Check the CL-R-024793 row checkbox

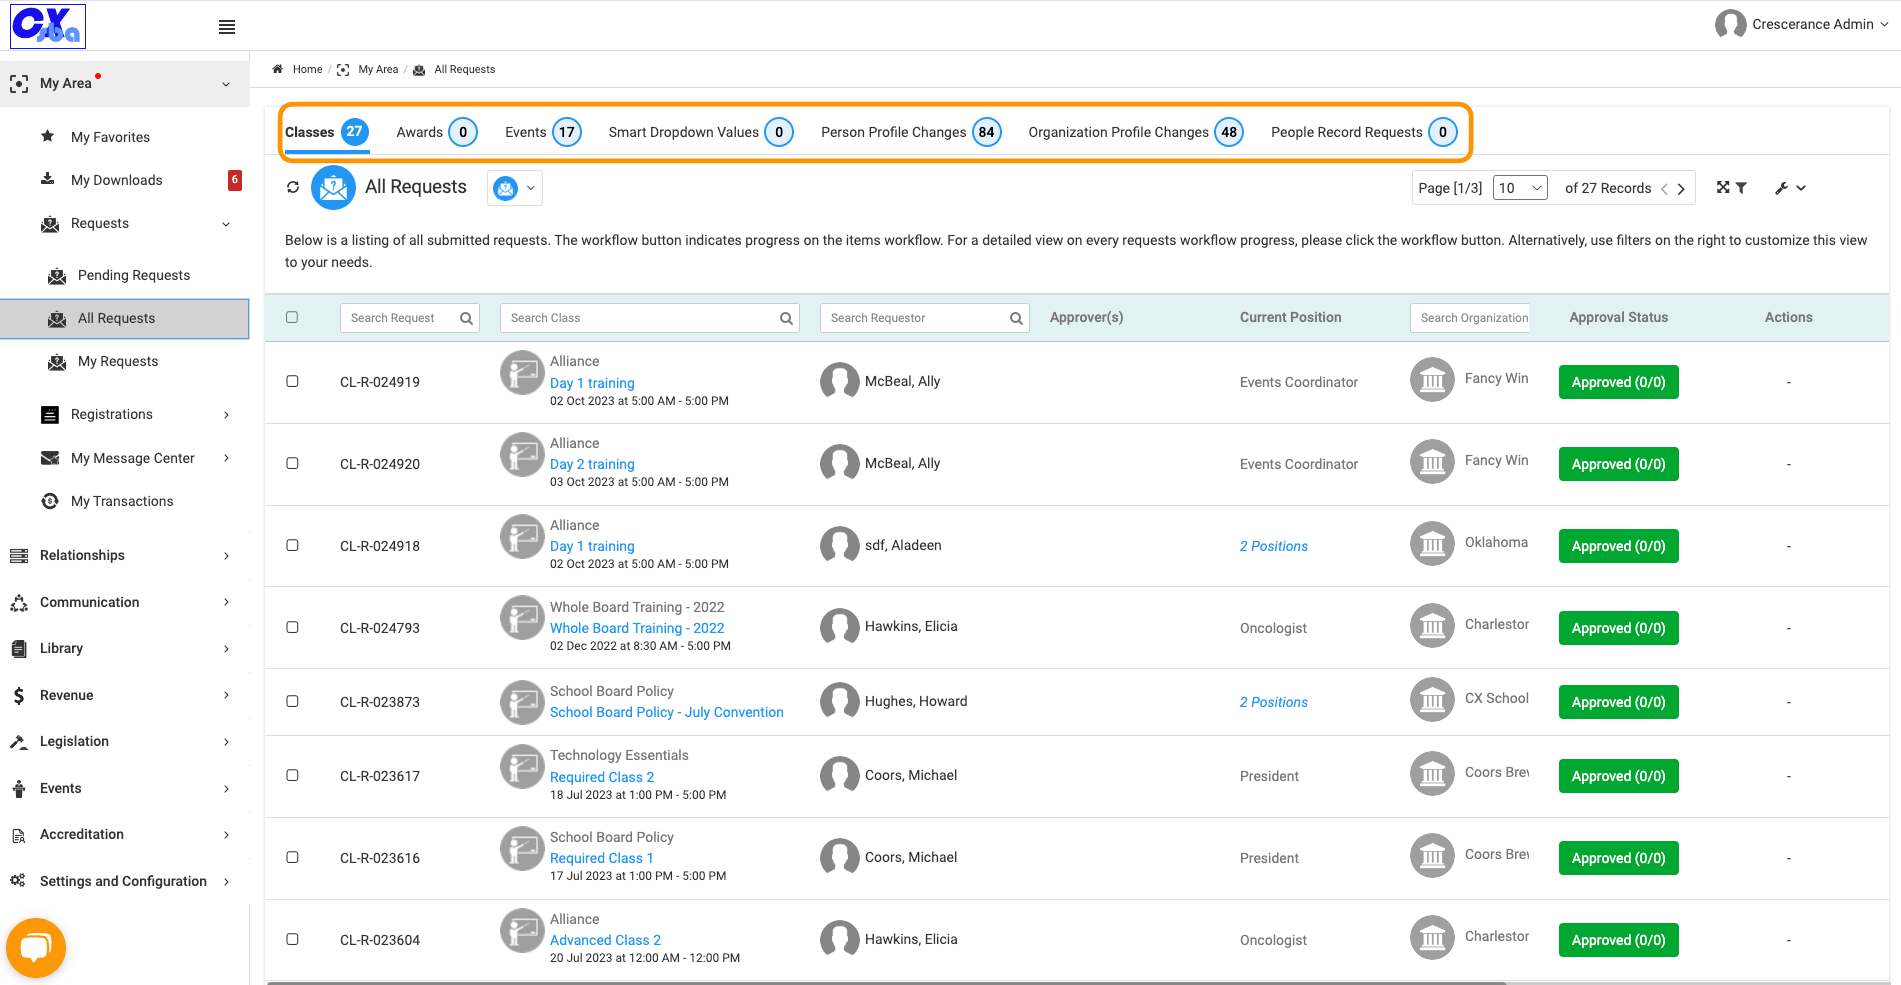coord(292,627)
